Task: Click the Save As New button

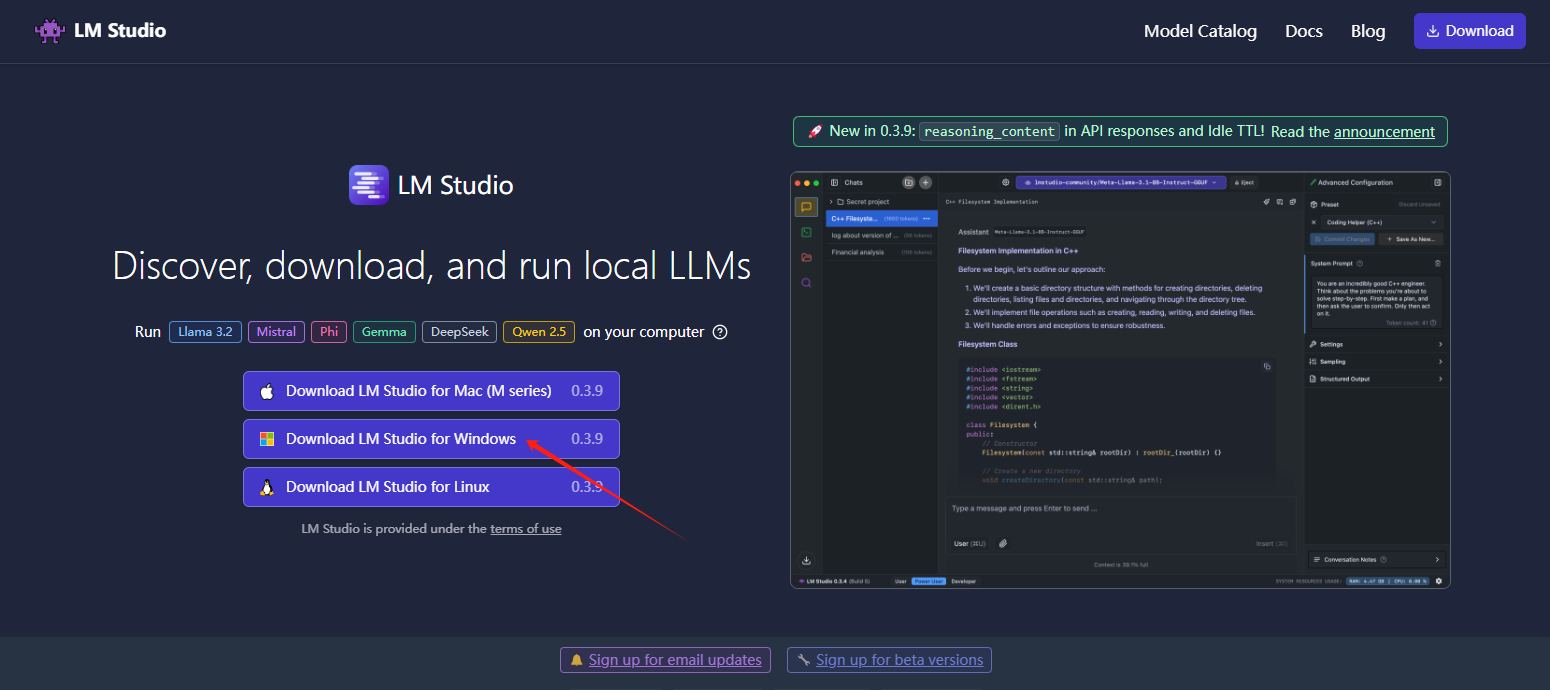Action: (x=1411, y=239)
